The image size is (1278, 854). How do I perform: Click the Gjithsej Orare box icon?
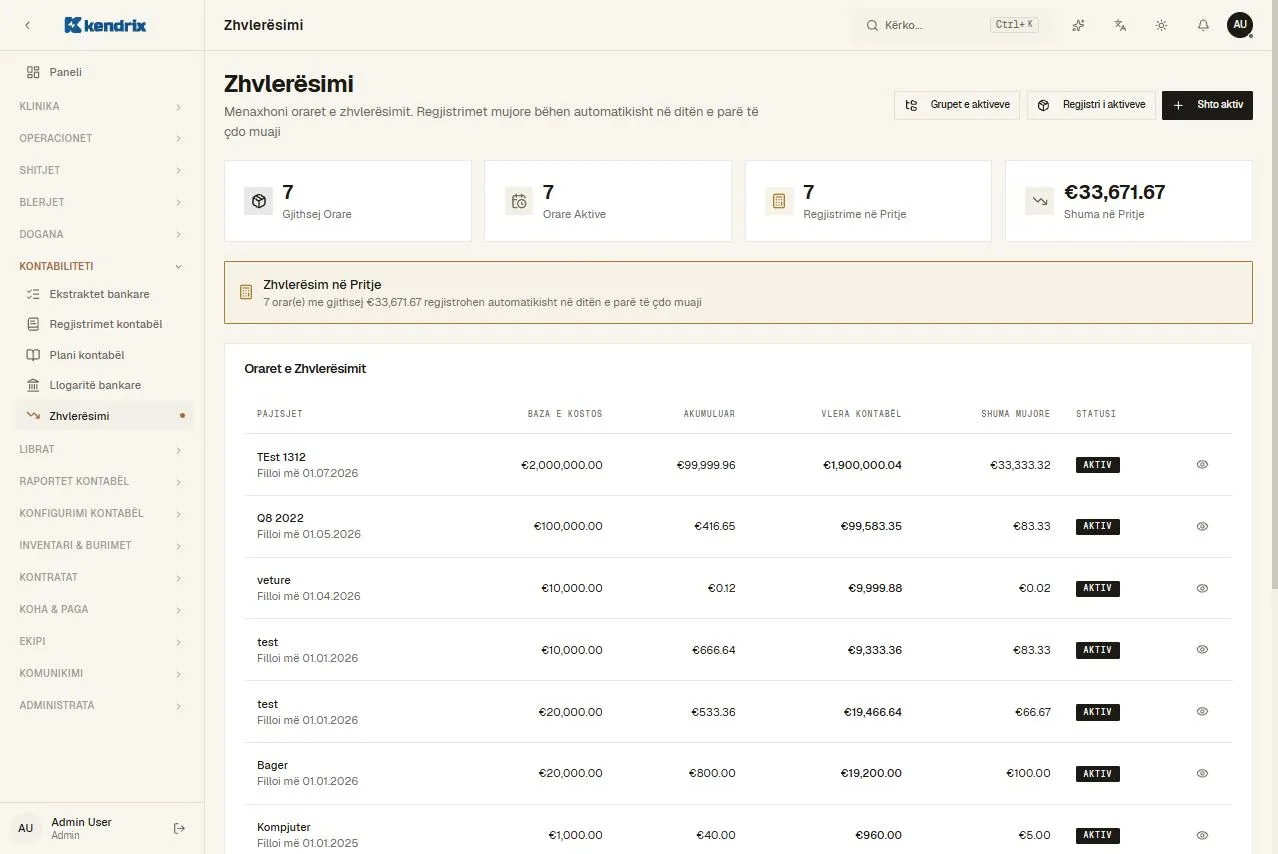(x=258, y=201)
